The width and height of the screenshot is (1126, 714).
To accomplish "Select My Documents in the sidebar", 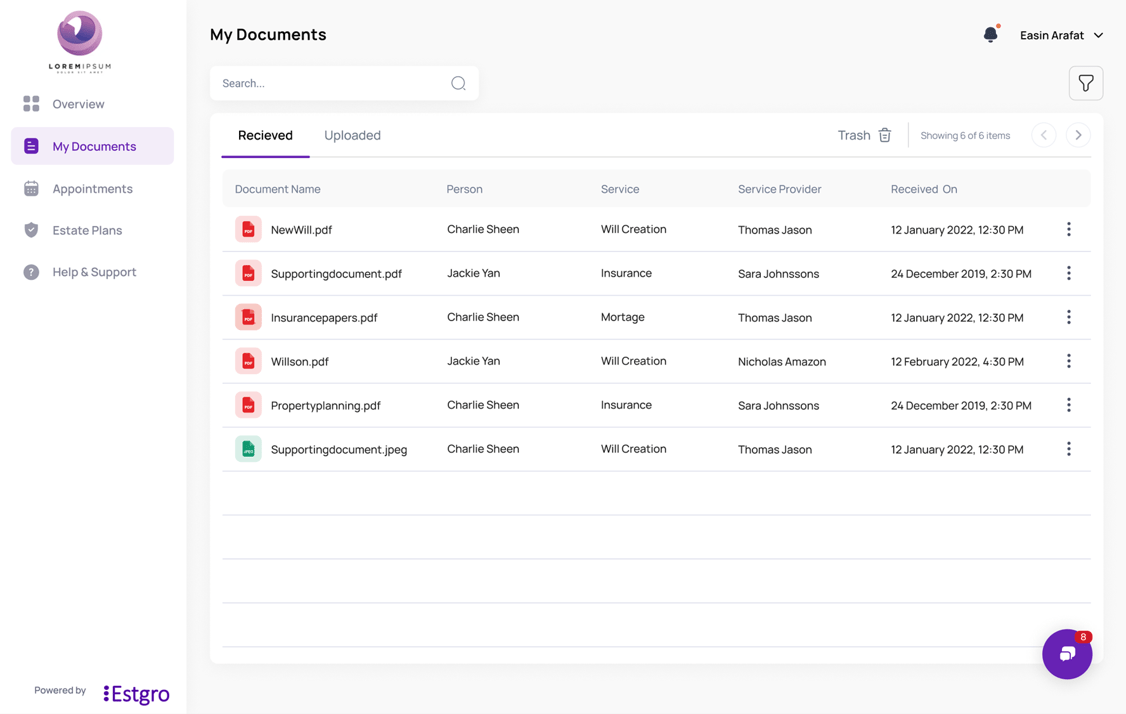I will [x=93, y=147].
